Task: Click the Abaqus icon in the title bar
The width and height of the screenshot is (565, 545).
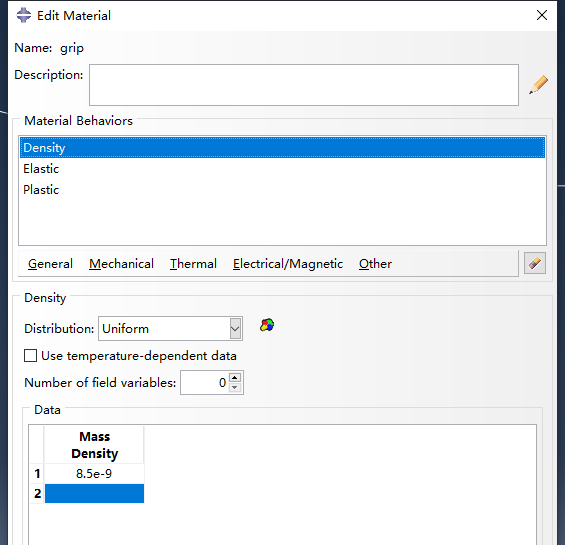Action: click(x=24, y=15)
